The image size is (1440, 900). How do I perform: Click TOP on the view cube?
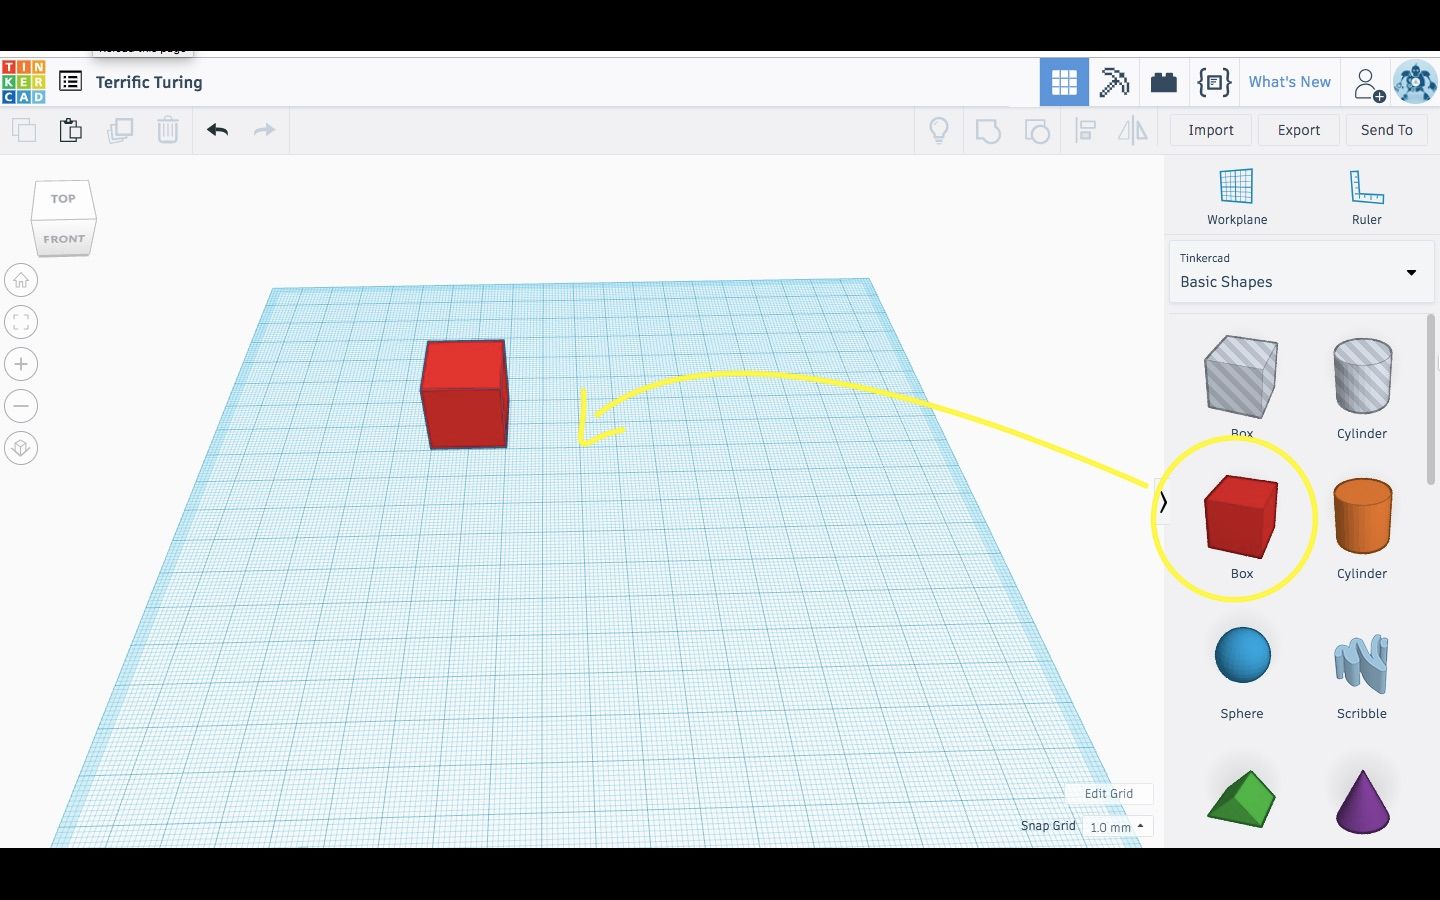(x=62, y=198)
